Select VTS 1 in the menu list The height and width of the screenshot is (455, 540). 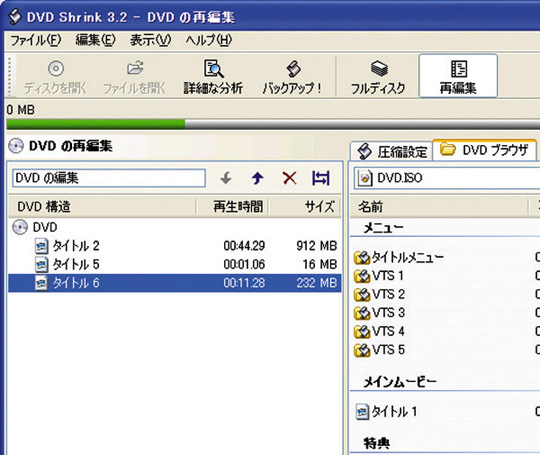(388, 276)
